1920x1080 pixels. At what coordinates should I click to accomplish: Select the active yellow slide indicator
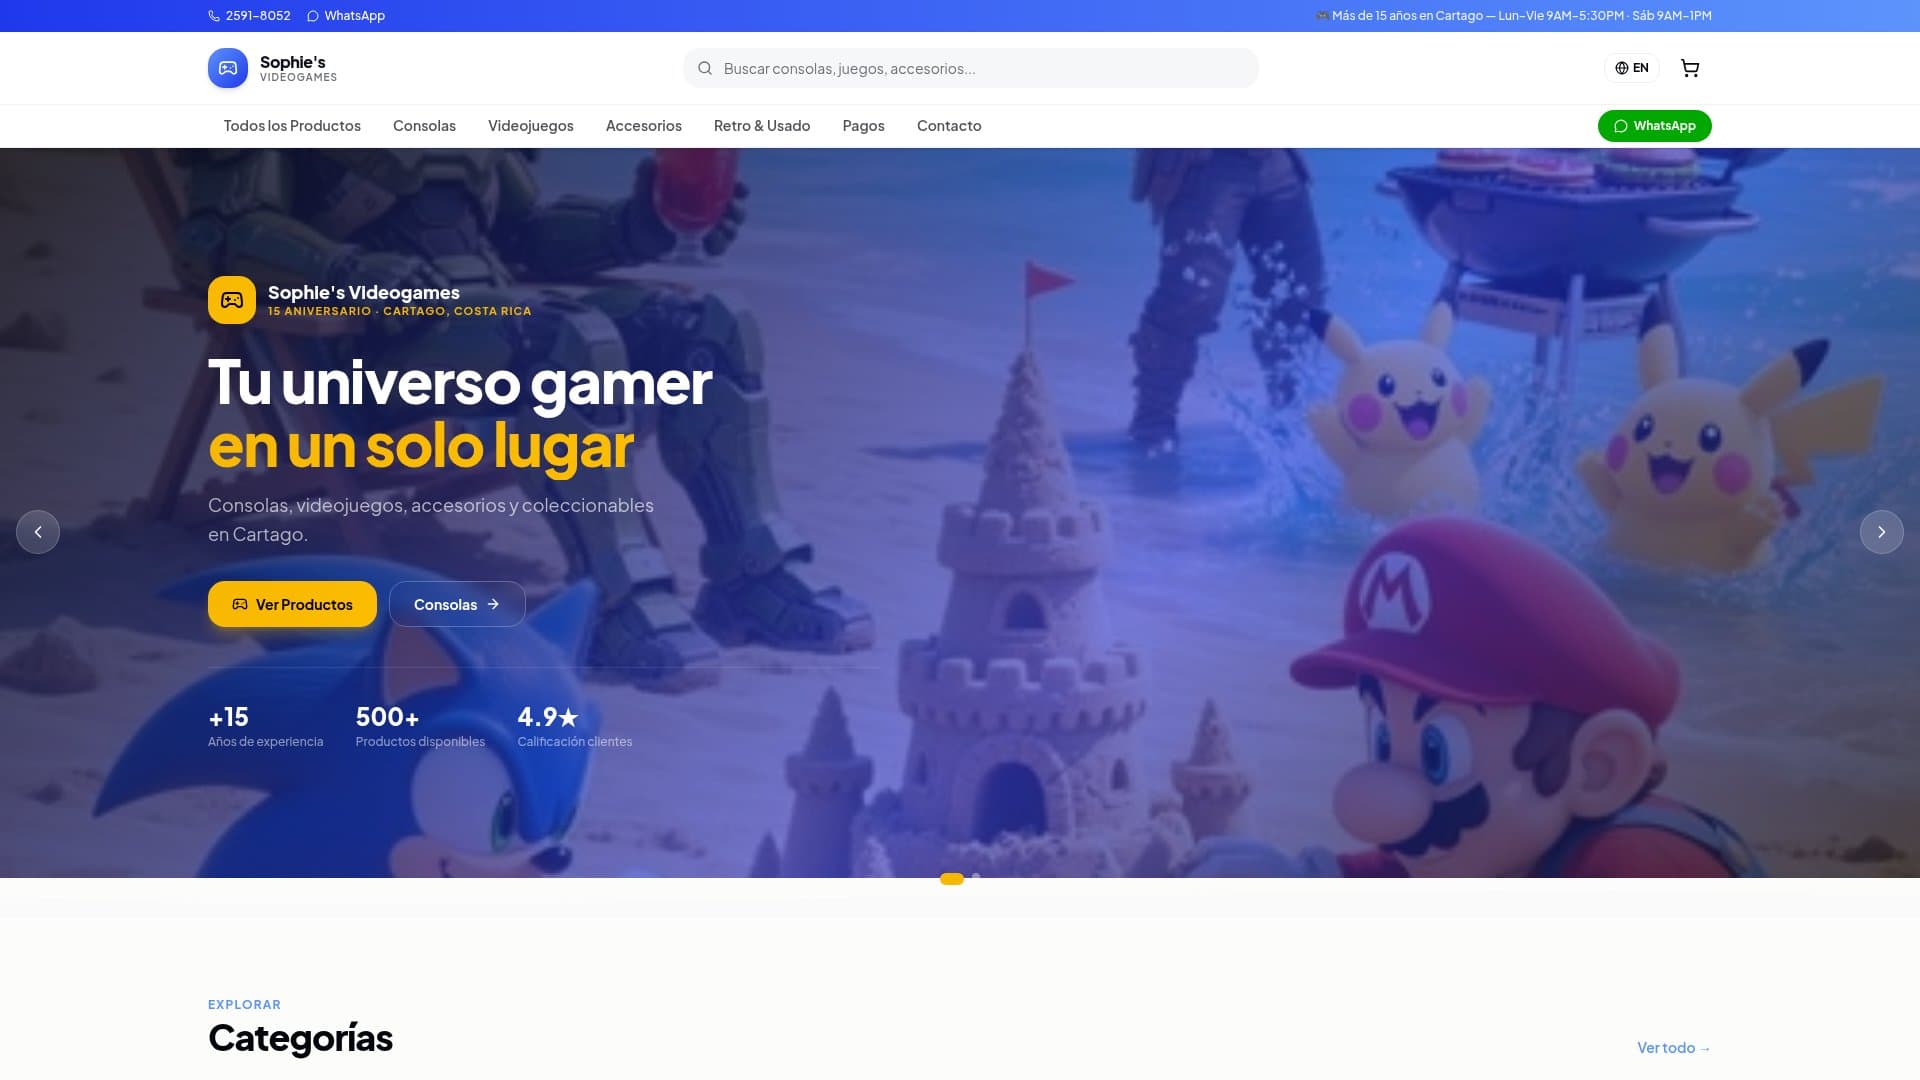952,879
